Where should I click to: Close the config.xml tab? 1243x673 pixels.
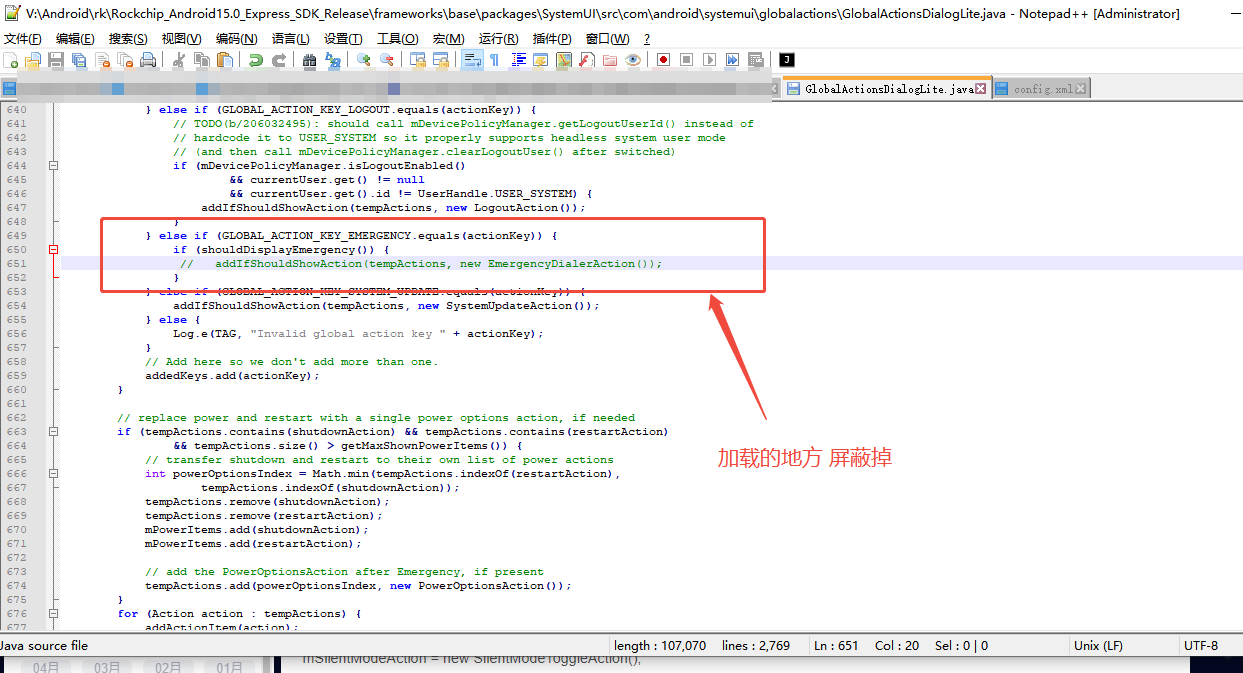[1081, 89]
